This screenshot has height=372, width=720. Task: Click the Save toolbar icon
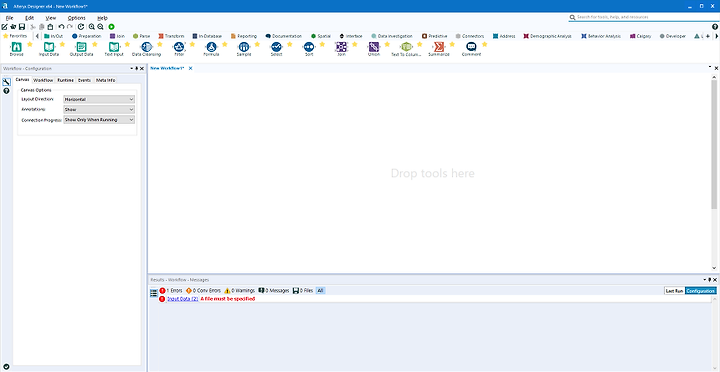pyautogui.click(x=22, y=27)
